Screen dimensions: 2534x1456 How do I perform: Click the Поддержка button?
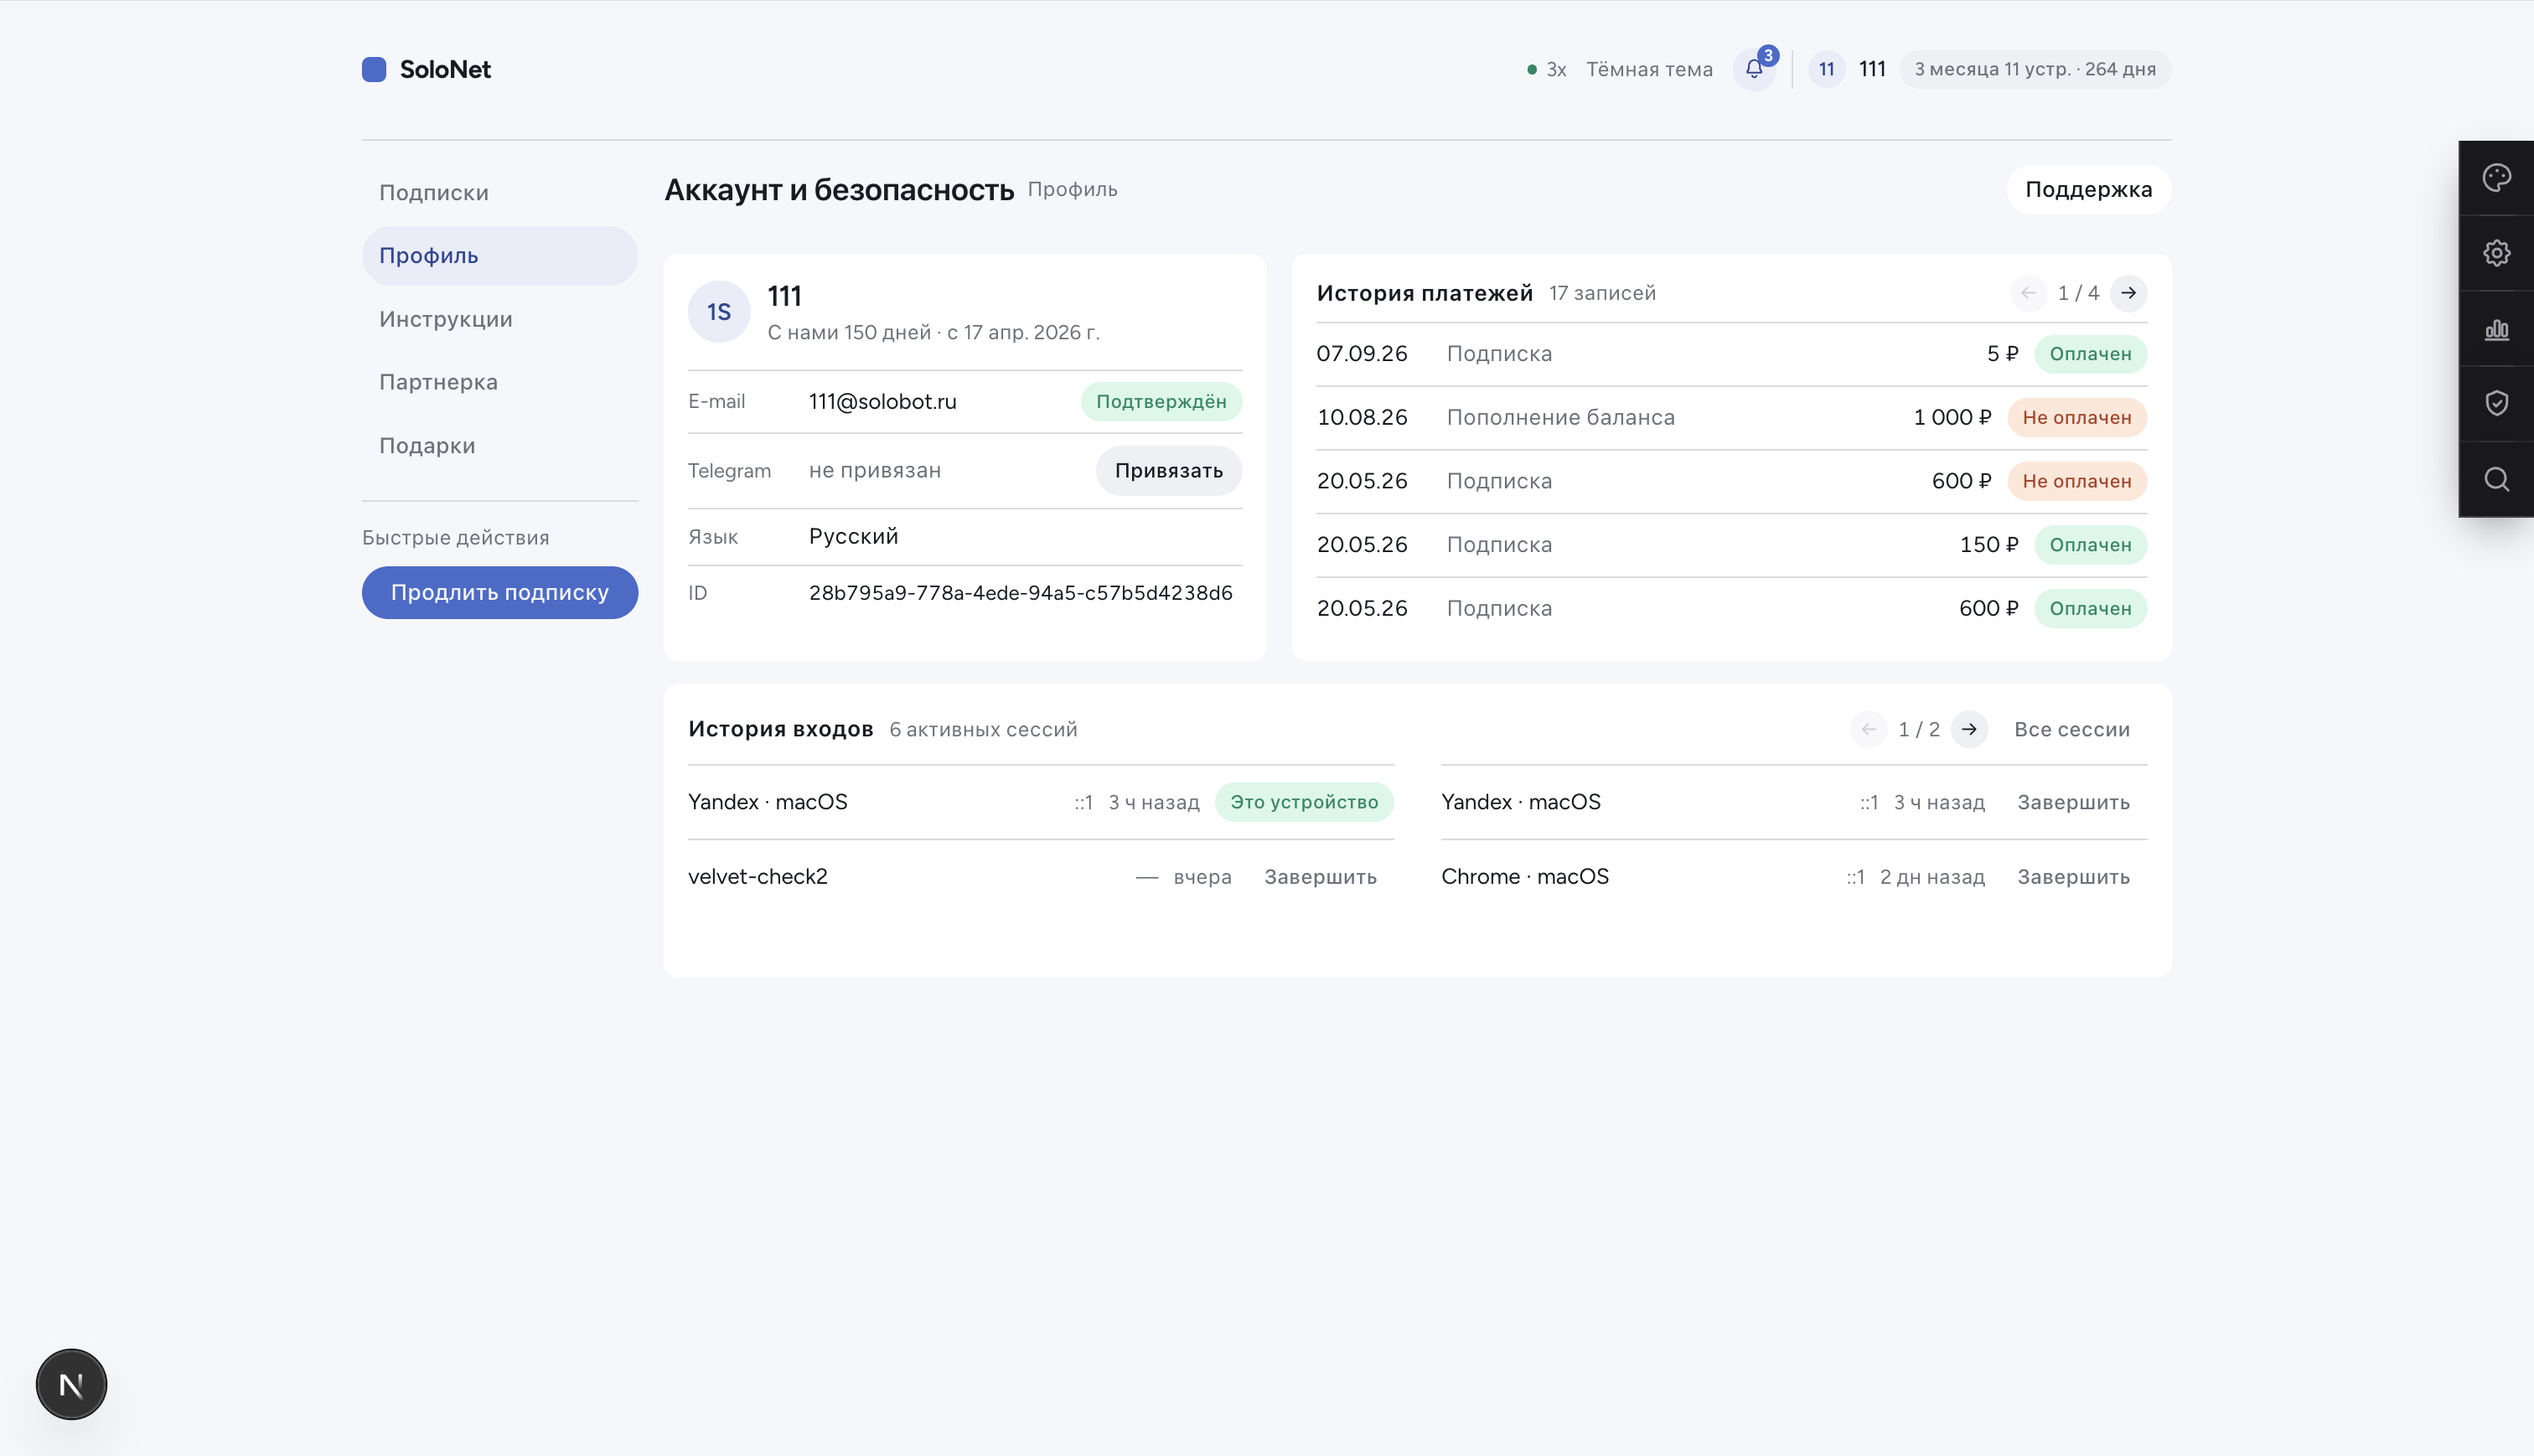tap(2088, 189)
